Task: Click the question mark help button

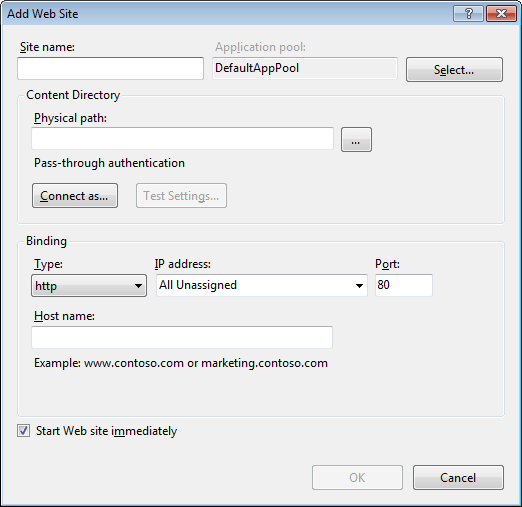Action: (x=468, y=14)
